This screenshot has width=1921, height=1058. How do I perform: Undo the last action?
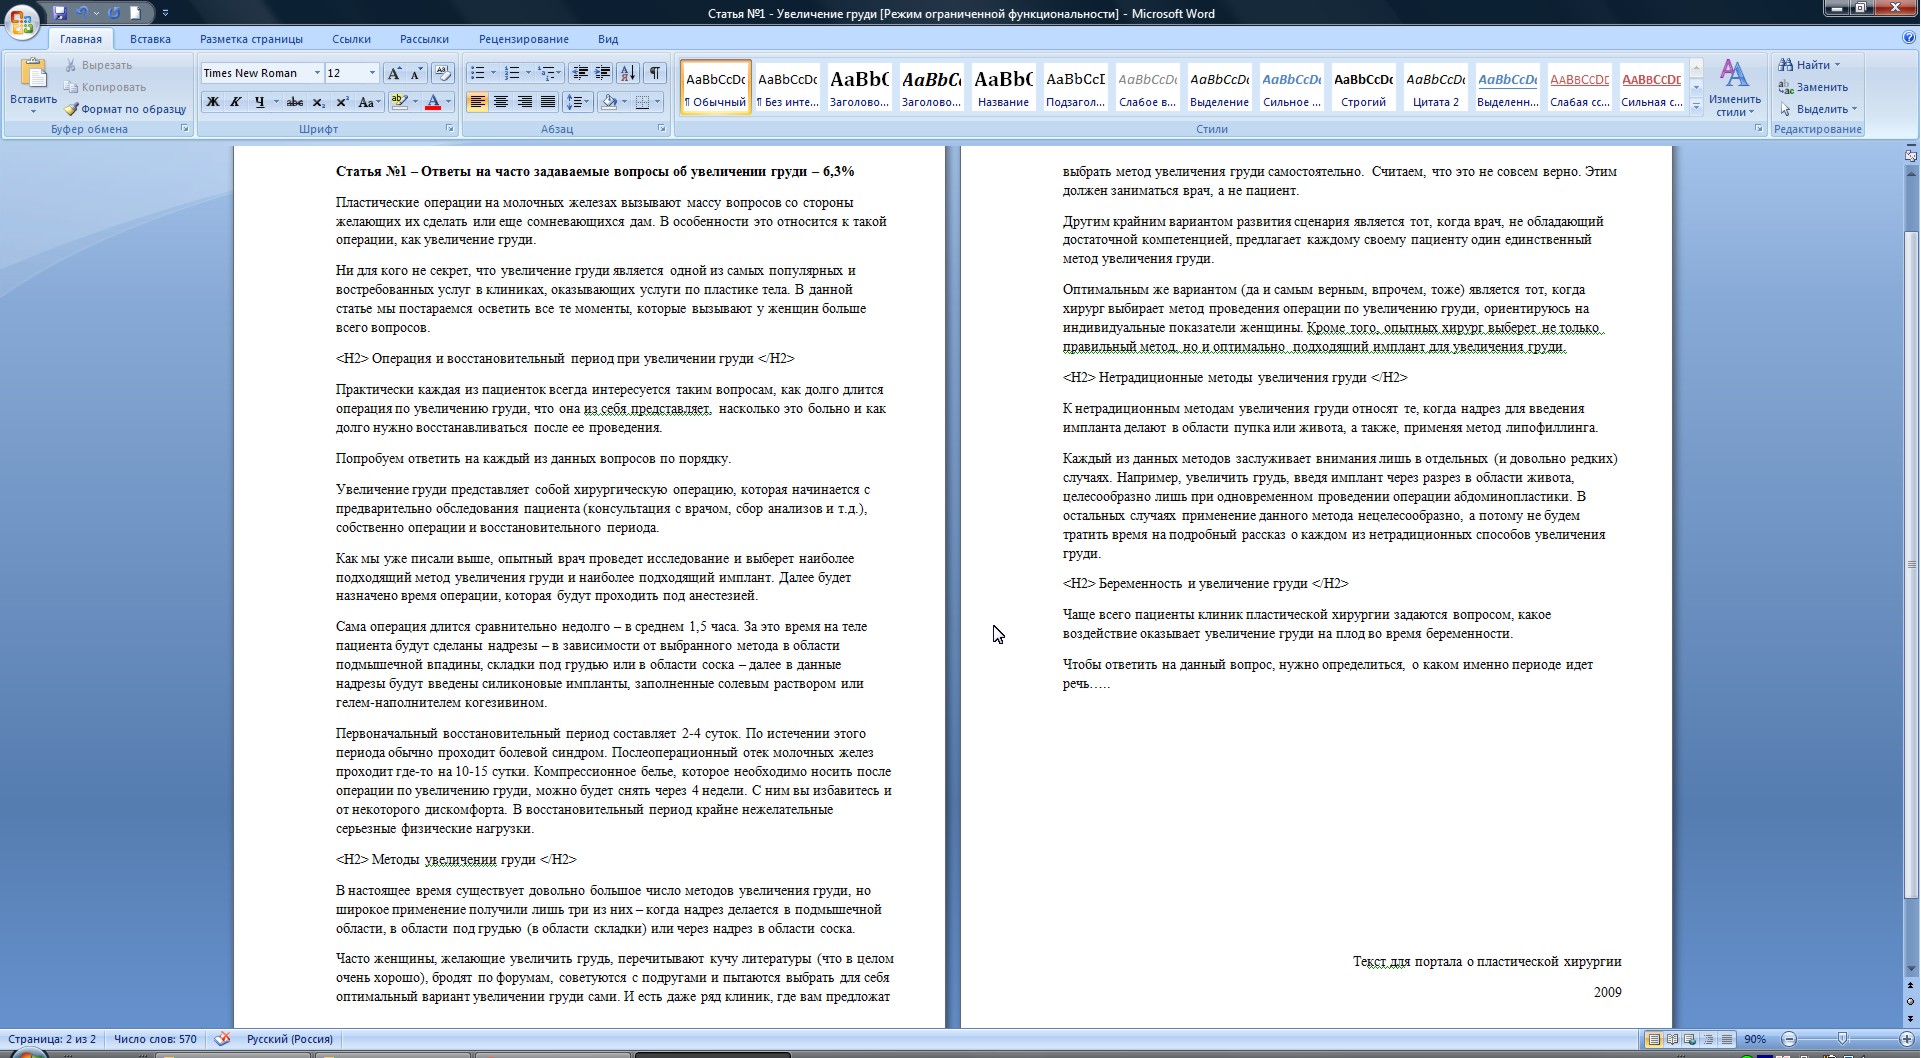point(83,13)
